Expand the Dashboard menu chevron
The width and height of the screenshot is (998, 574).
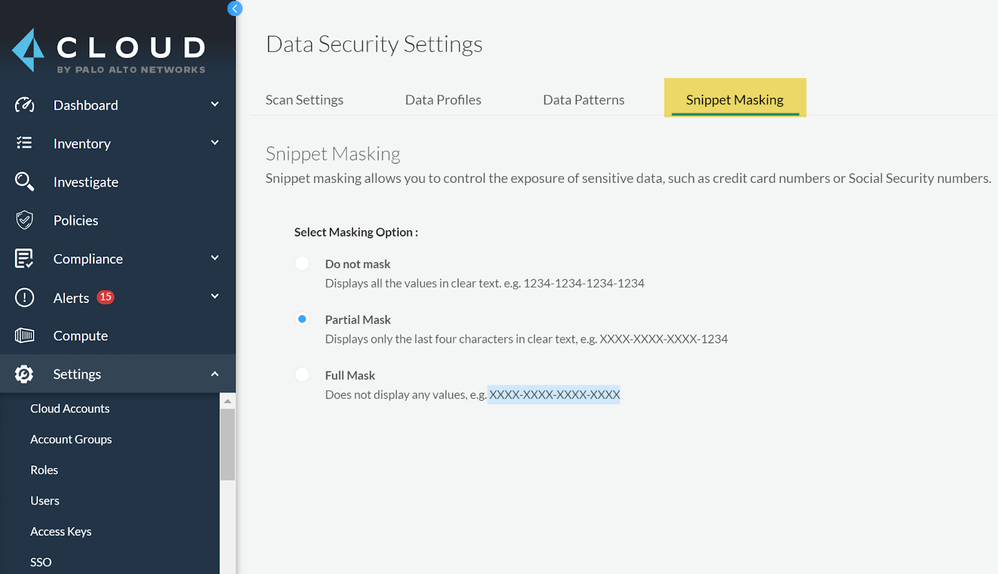(x=215, y=105)
